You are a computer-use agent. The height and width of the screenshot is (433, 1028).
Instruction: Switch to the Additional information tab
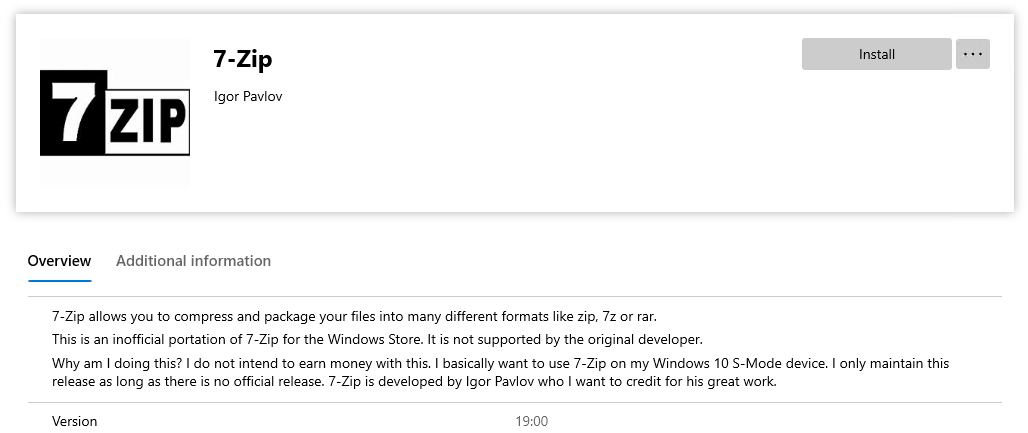pos(193,260)
